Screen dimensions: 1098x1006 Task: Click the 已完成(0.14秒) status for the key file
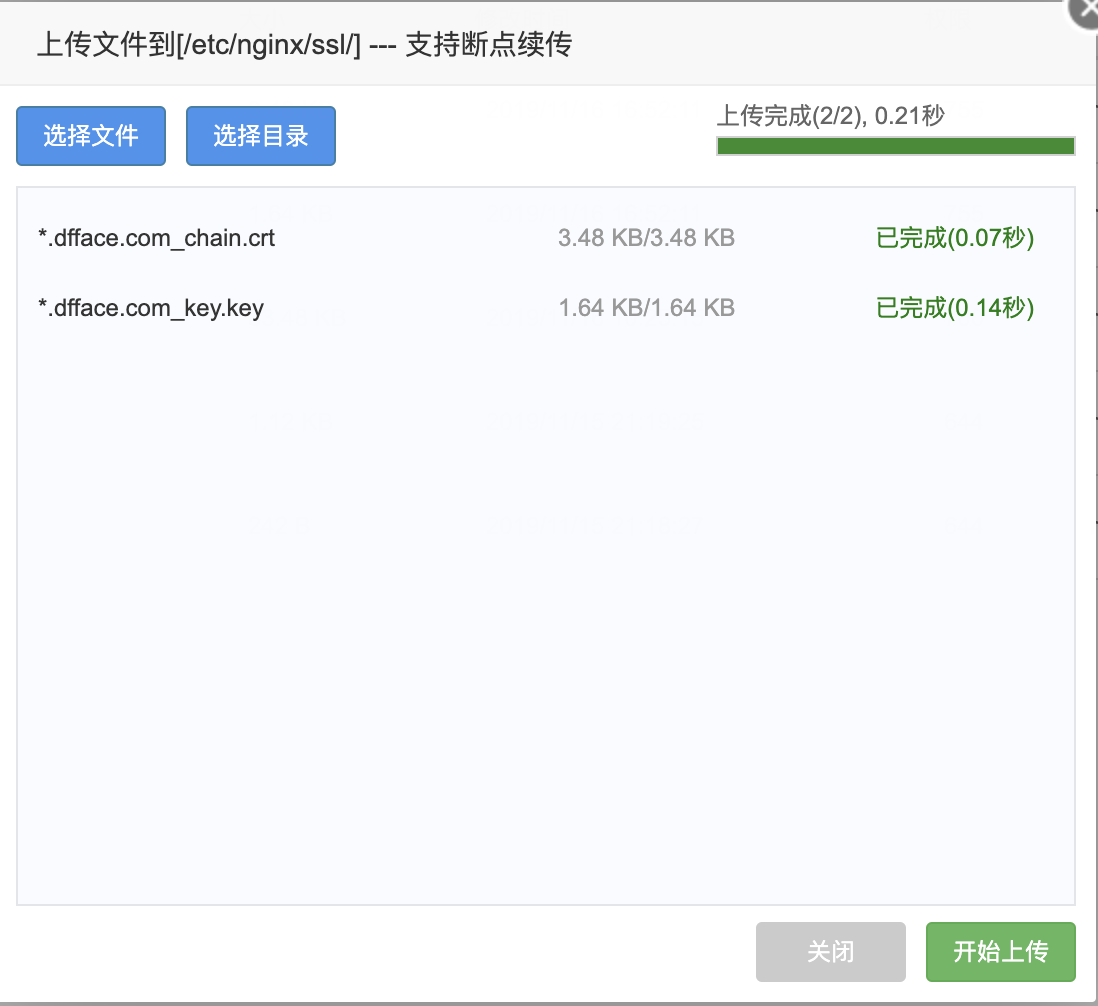(x=954, y=308)
